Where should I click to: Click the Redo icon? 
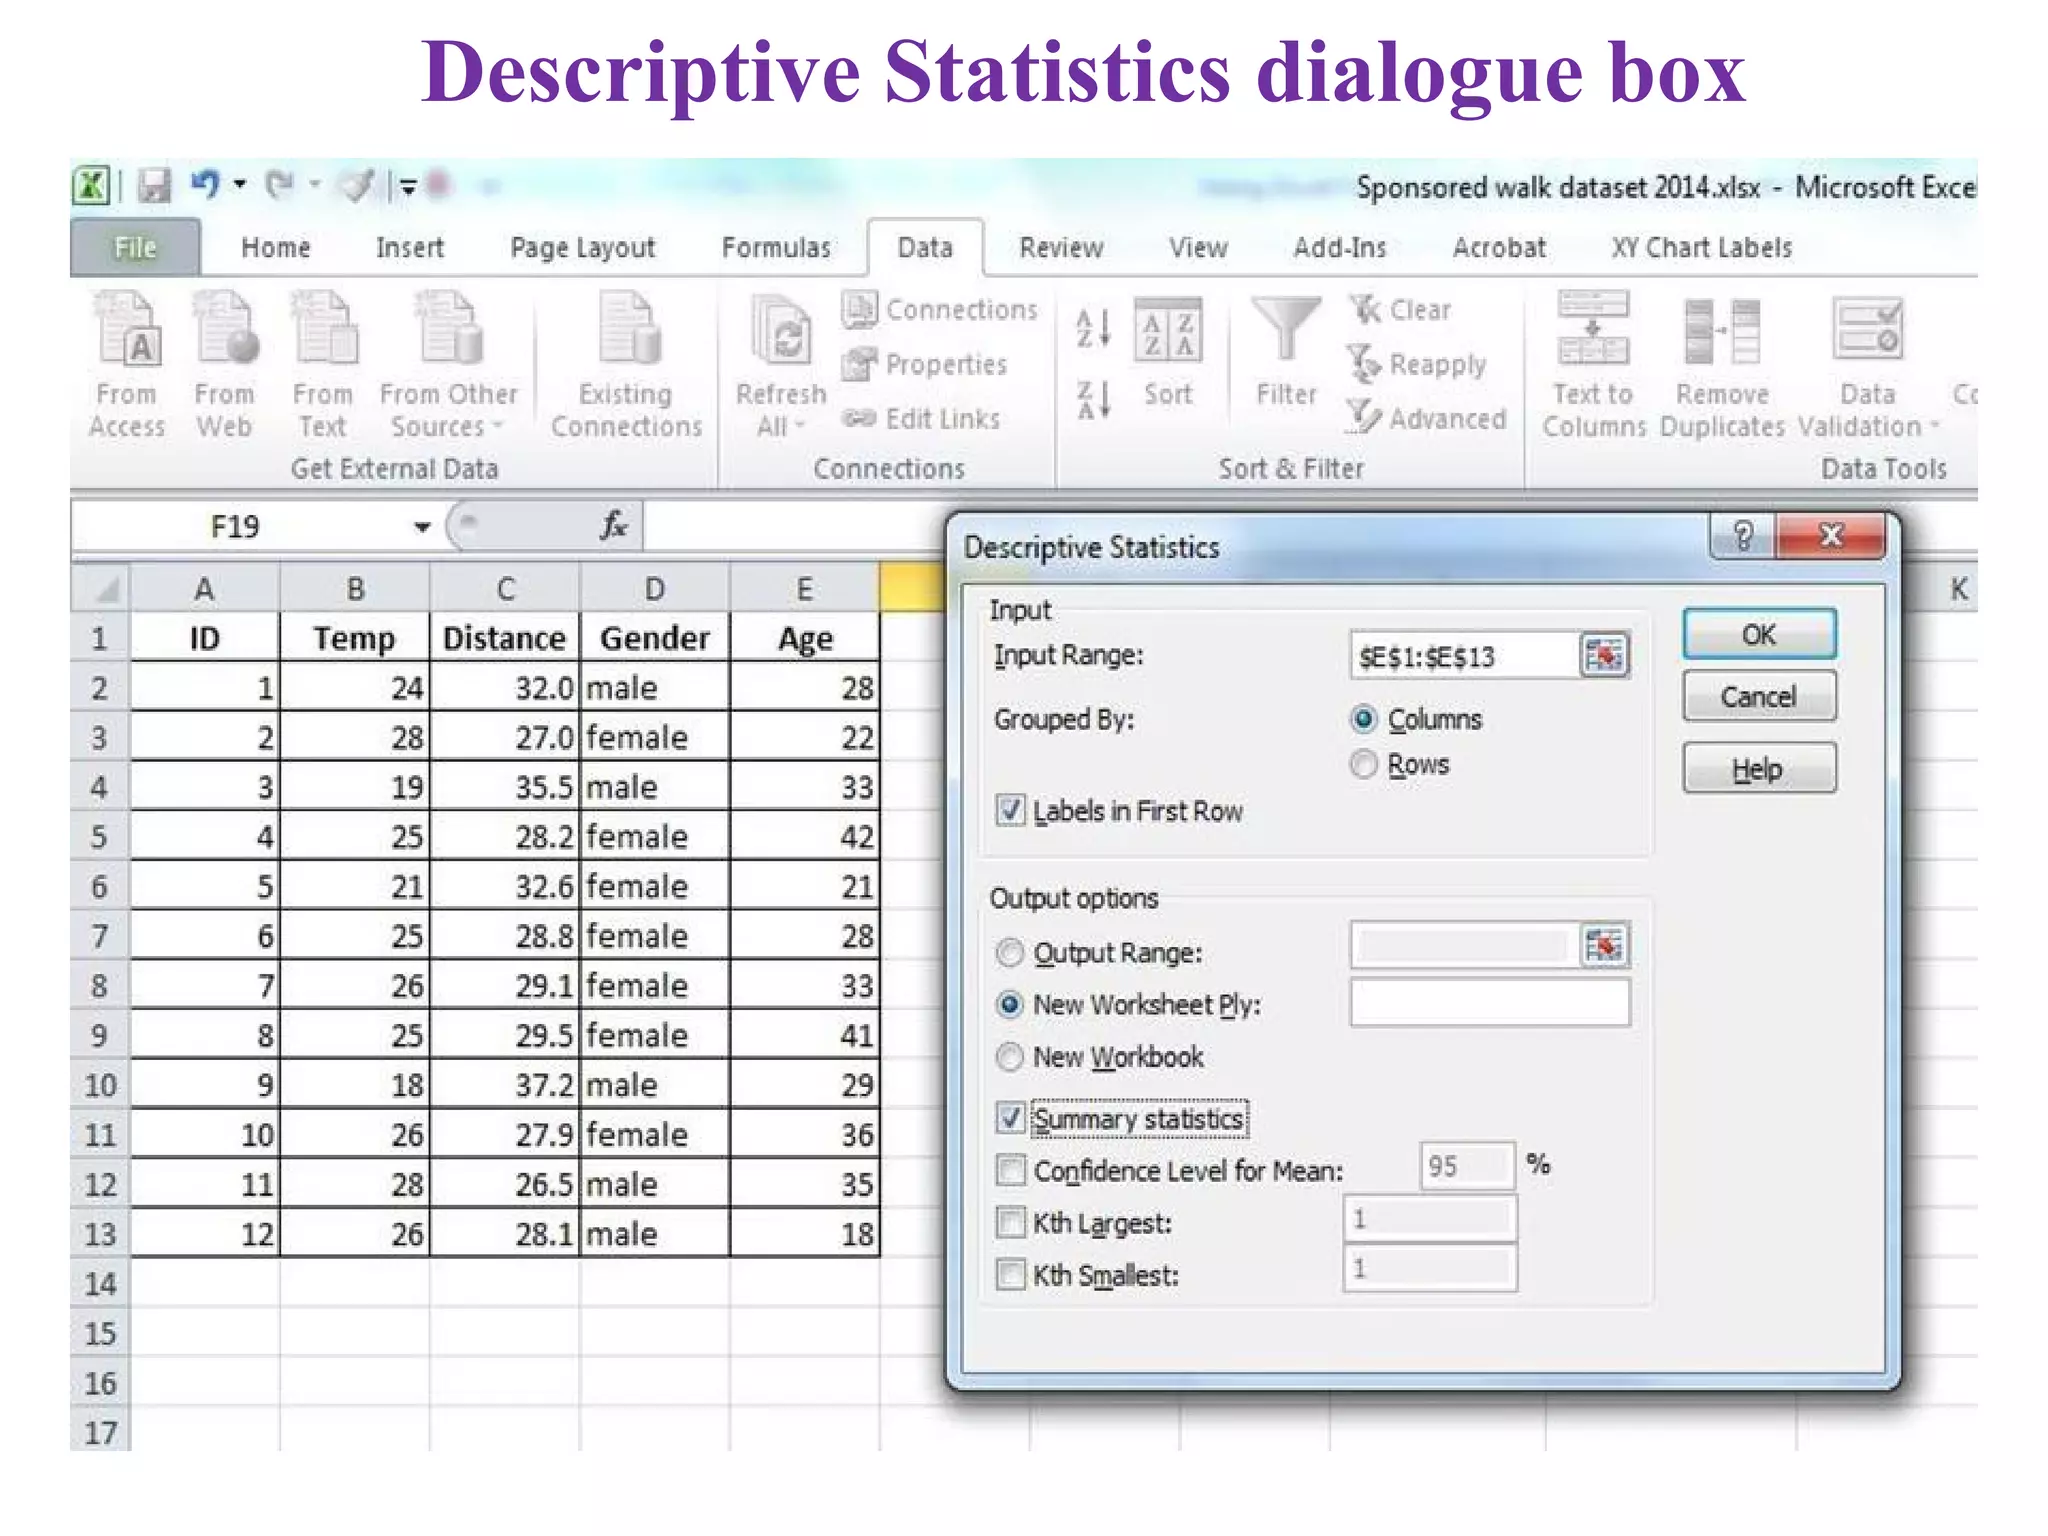280,184
